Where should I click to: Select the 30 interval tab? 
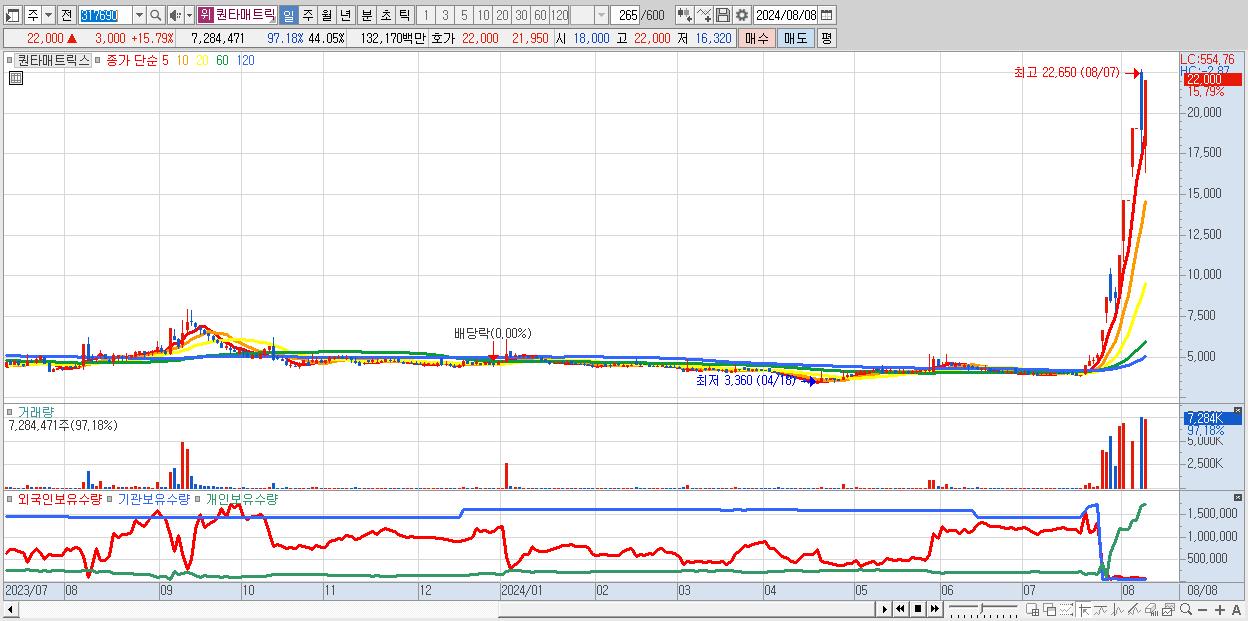pyautogui.click(x=521, y=15)
